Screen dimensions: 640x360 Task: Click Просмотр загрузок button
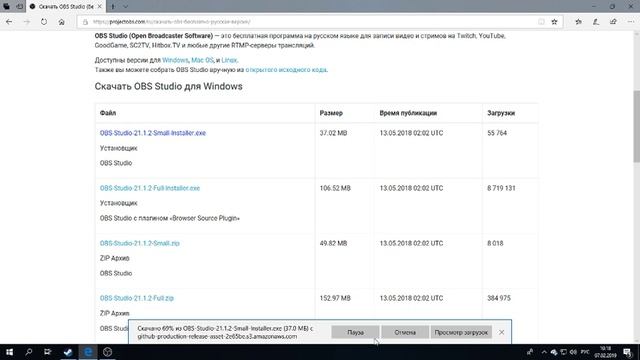[461, 332]
